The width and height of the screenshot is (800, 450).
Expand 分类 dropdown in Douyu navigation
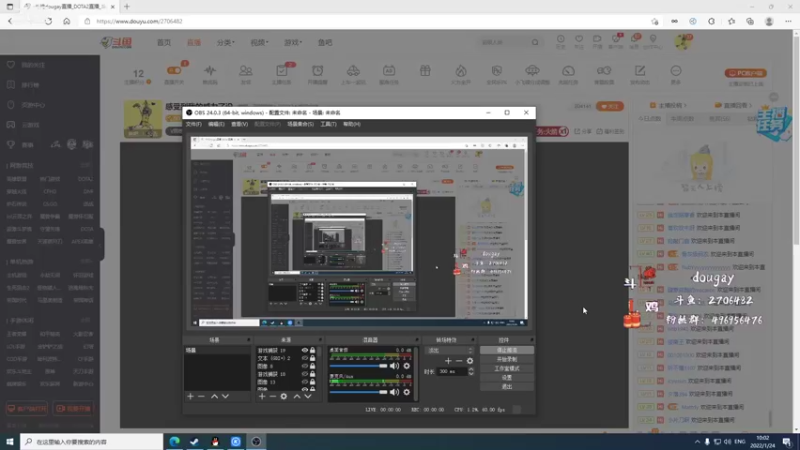coord(226,42)
